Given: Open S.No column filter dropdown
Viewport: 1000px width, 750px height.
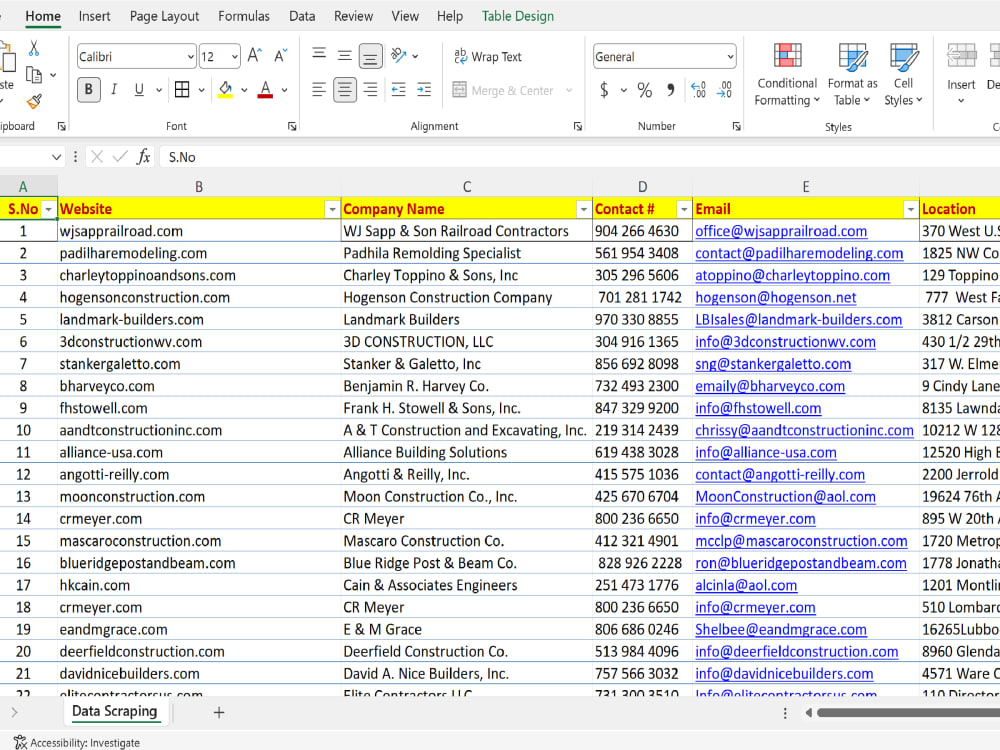Looking at the screenshot, I should point(48,209).
